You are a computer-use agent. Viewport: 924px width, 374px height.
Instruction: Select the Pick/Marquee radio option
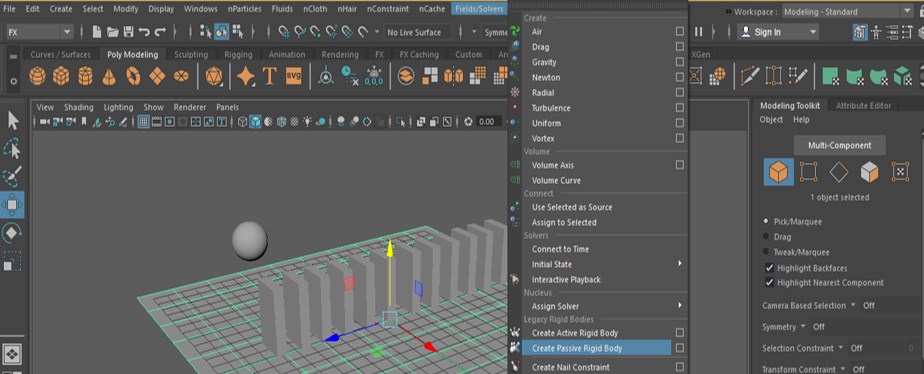766,221
